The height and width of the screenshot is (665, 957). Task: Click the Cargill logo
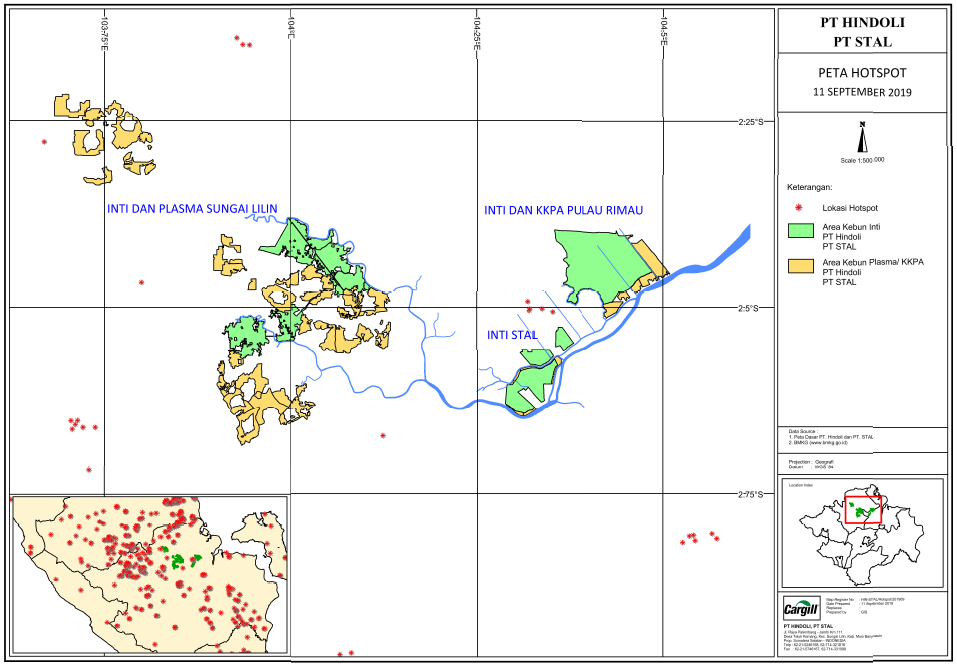pyautogui.click(x=802, y=608)
